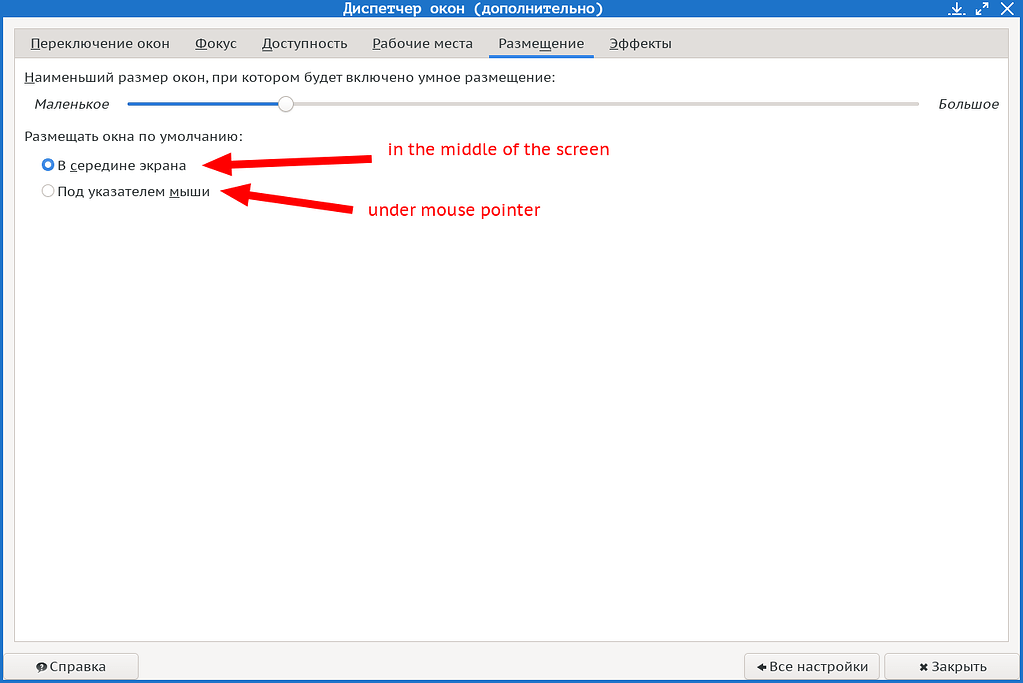This screenshot has height=683, width=1023.
Task: Click the back-arrow icon on Все настройки button
Action: [763, 666]
